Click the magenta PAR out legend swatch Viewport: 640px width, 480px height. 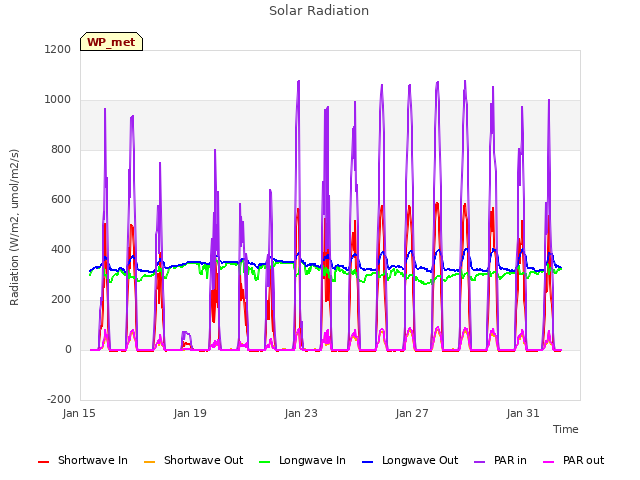click(x=549, y=462)
